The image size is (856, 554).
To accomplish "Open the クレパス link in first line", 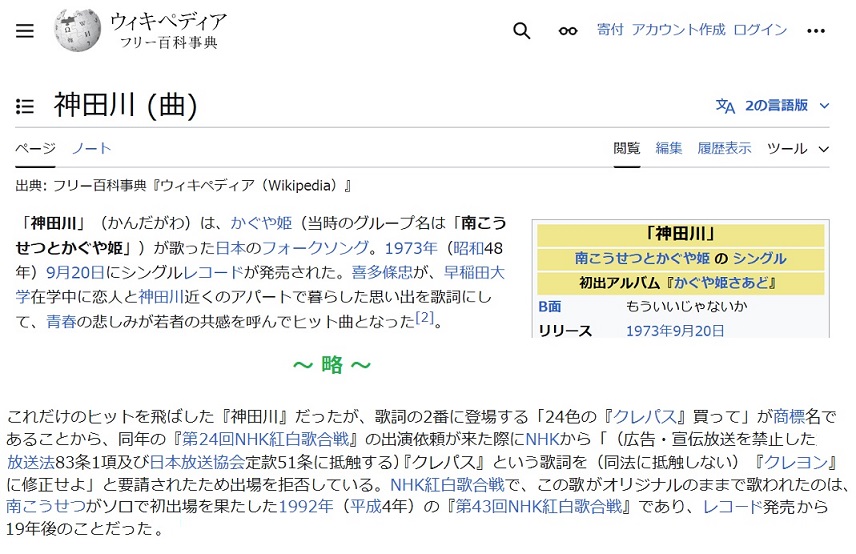I will 645,416.
